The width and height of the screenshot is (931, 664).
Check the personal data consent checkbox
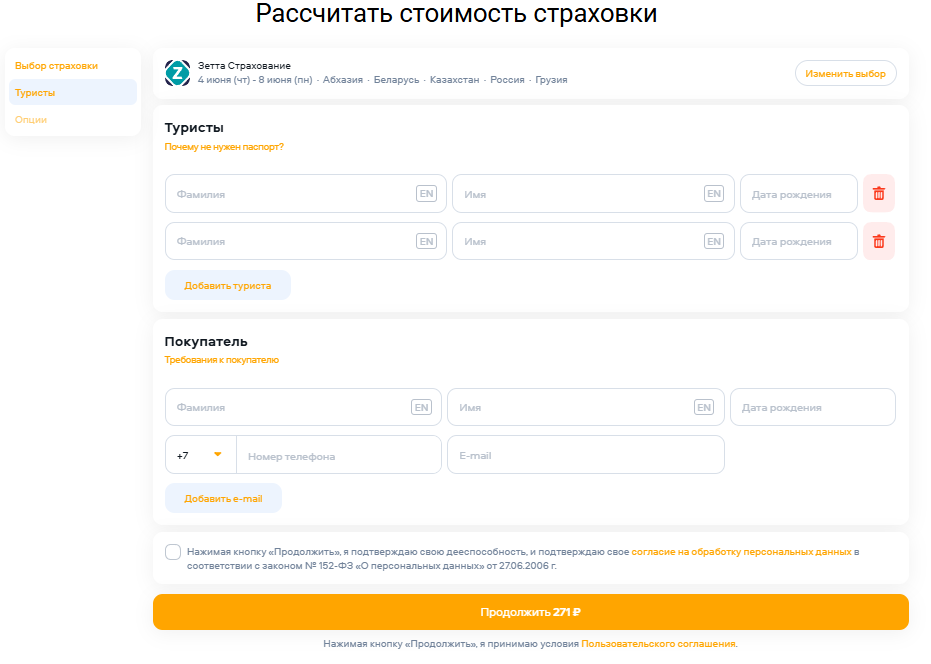pyautogui.click(x=173, y=552)
